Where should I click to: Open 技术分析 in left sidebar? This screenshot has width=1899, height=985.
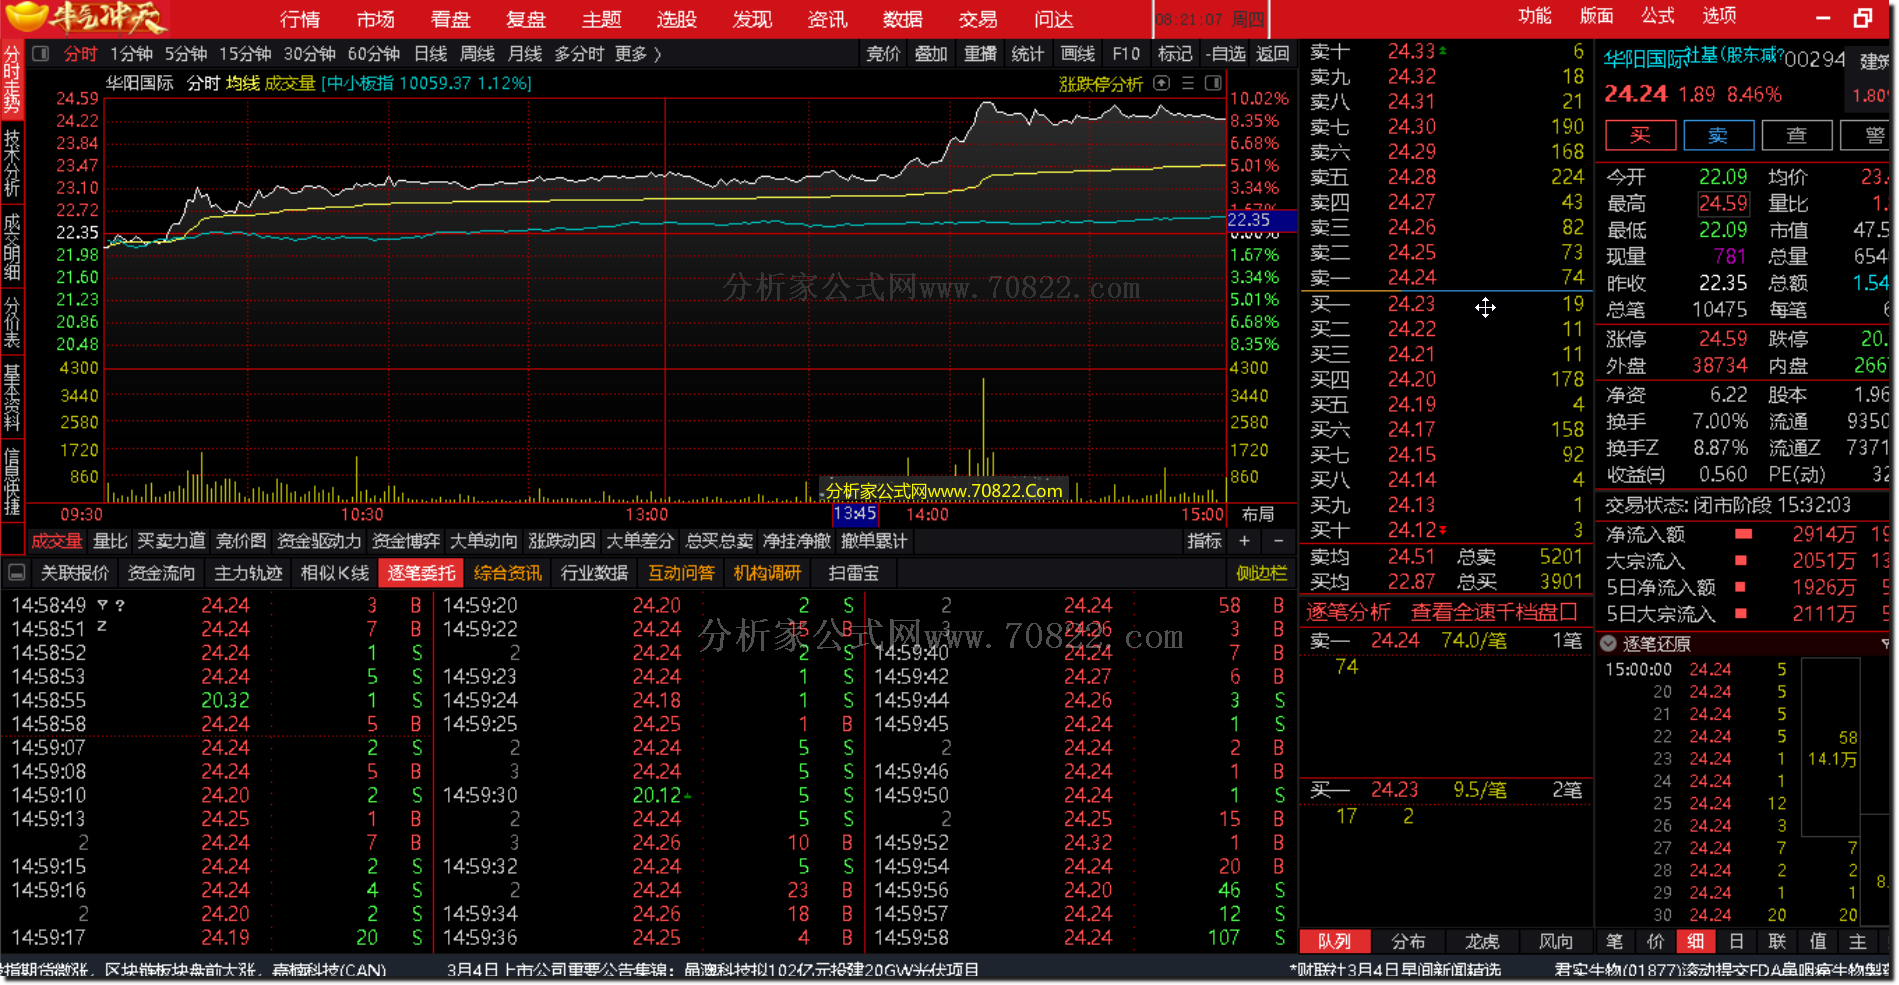pos(12,163)
